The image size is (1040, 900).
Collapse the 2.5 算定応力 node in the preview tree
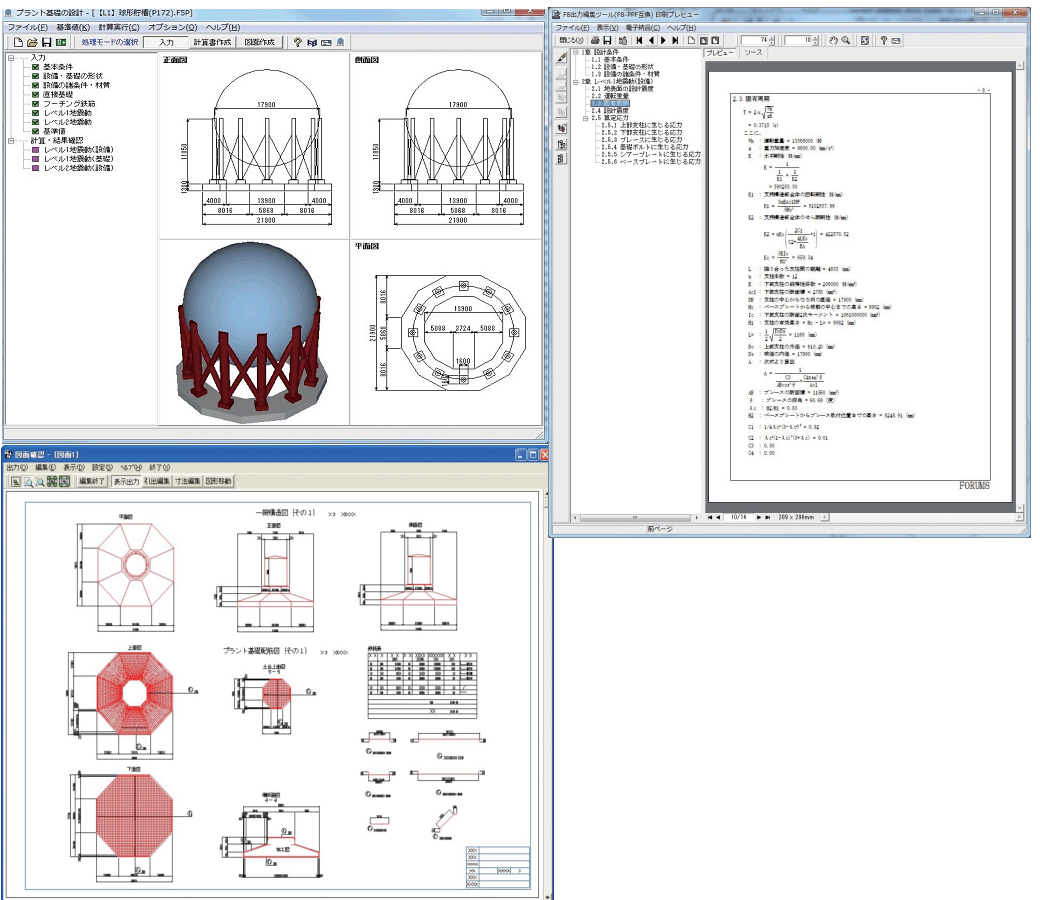coord(586,118)
